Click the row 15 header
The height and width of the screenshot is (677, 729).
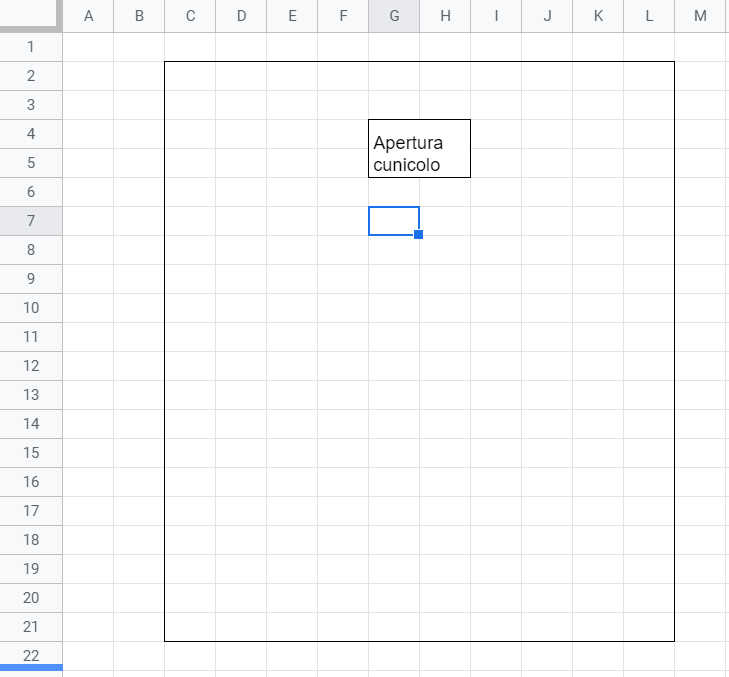point(30,453)
